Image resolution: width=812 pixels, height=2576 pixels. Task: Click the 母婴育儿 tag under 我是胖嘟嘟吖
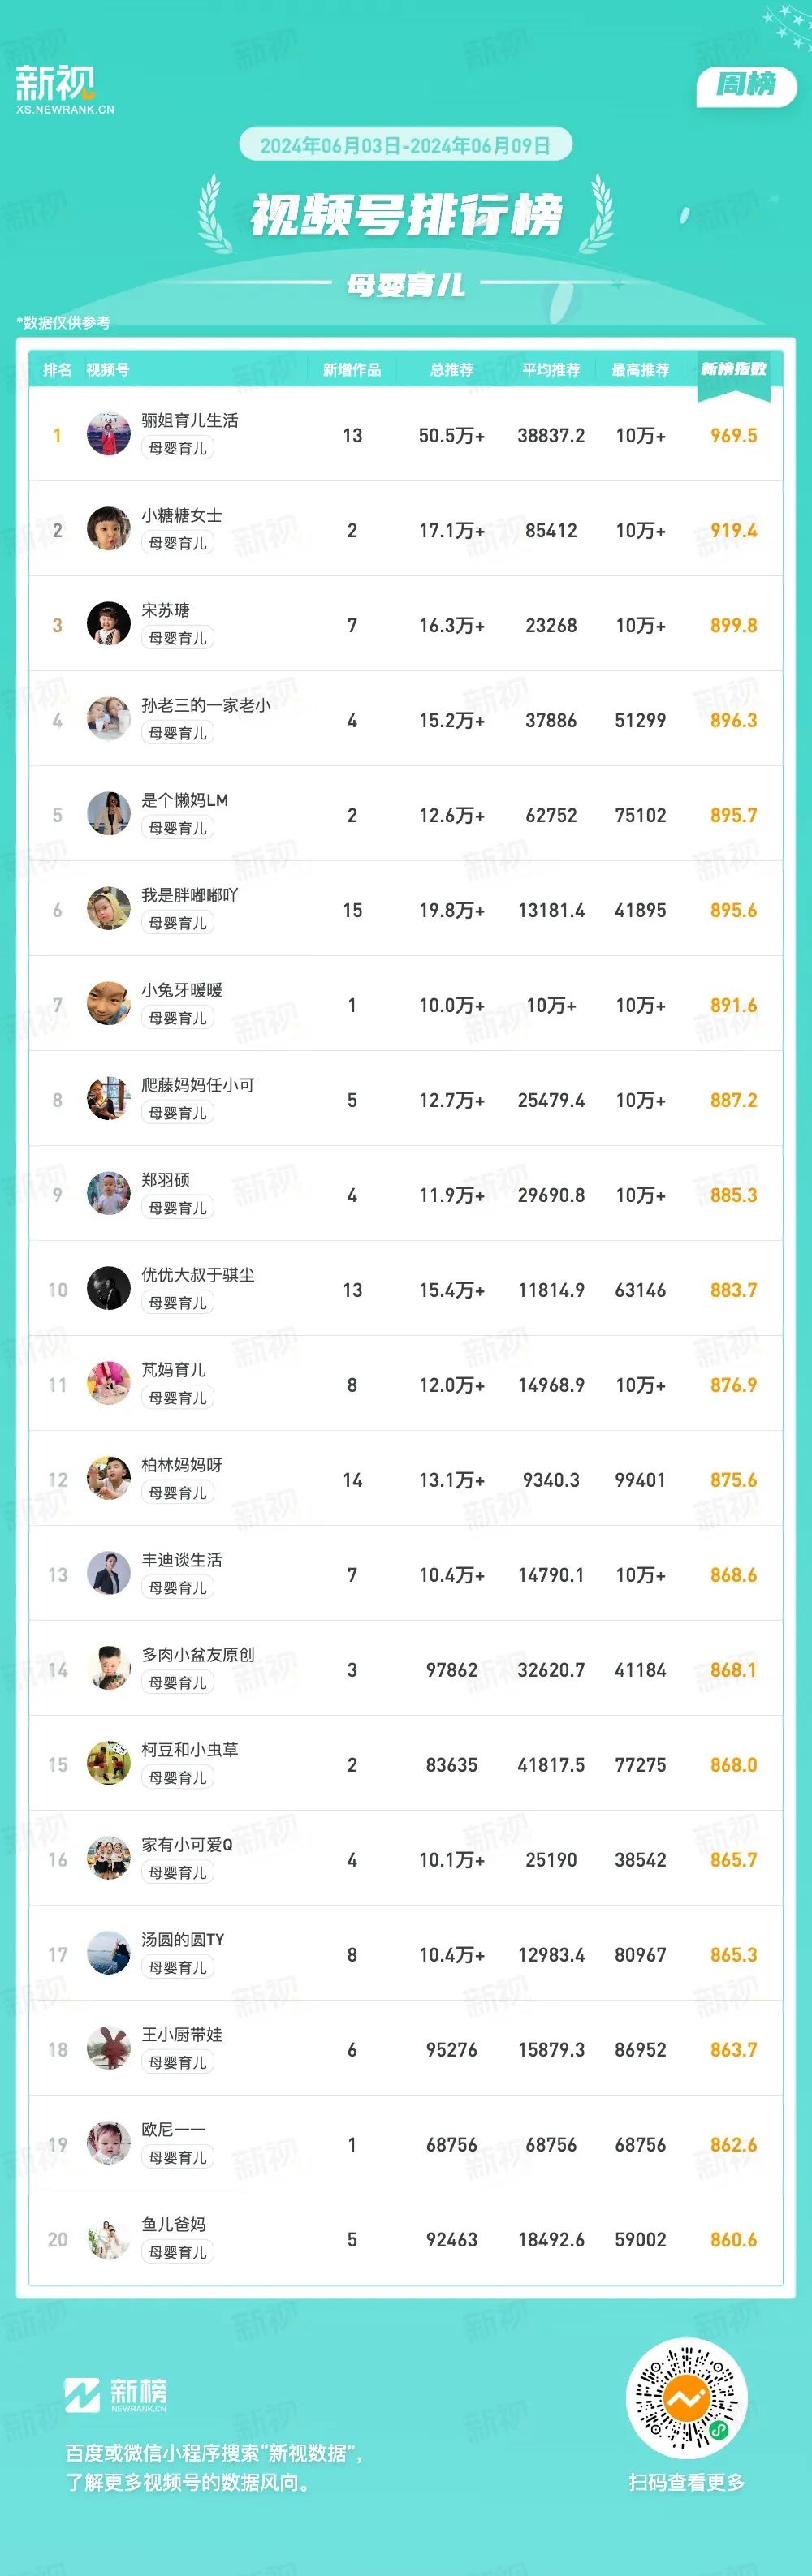[177, 923]
